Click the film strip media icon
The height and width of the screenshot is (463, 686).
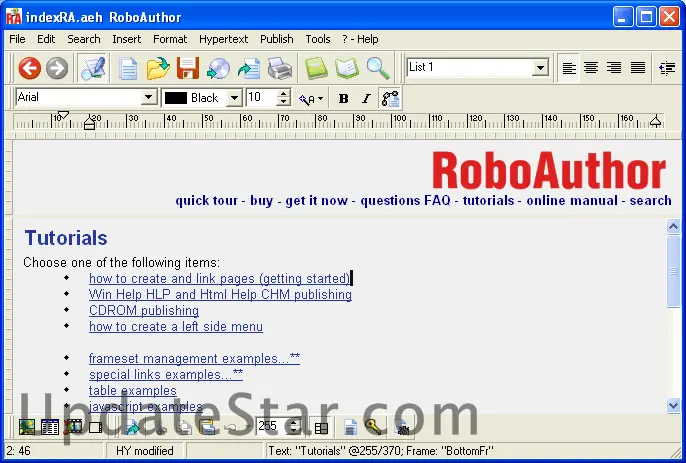[x=73, y=427]
